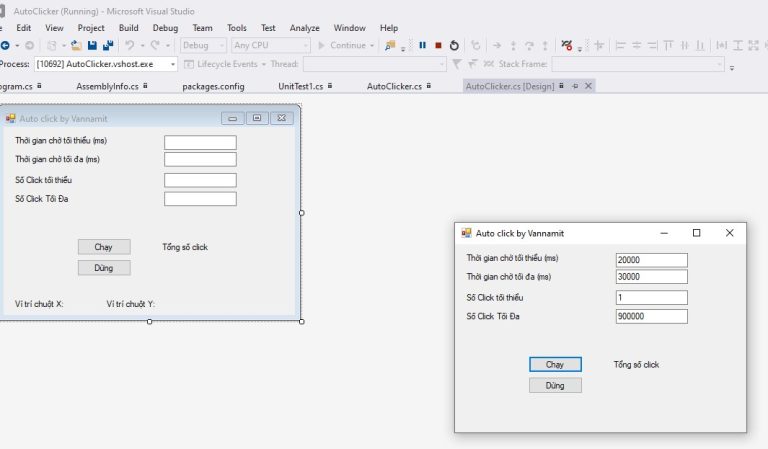
Task: Open the Edit menu
Action: [x=24, y=28]
